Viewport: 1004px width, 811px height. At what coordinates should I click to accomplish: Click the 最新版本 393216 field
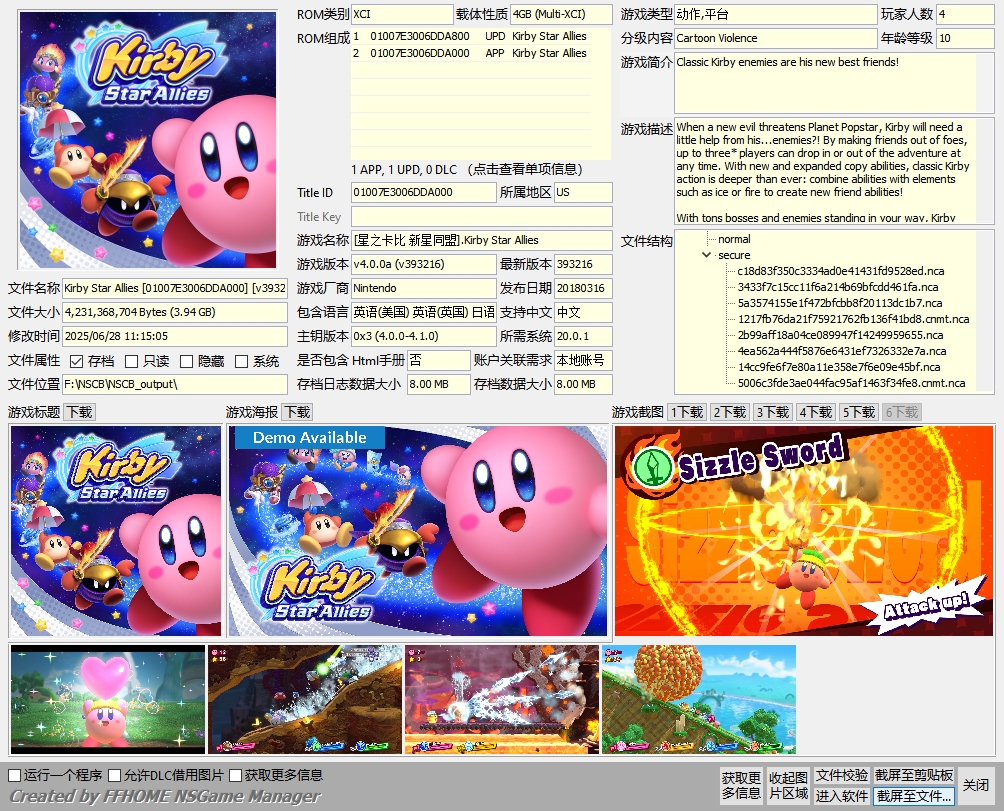[x=583, y=264]
